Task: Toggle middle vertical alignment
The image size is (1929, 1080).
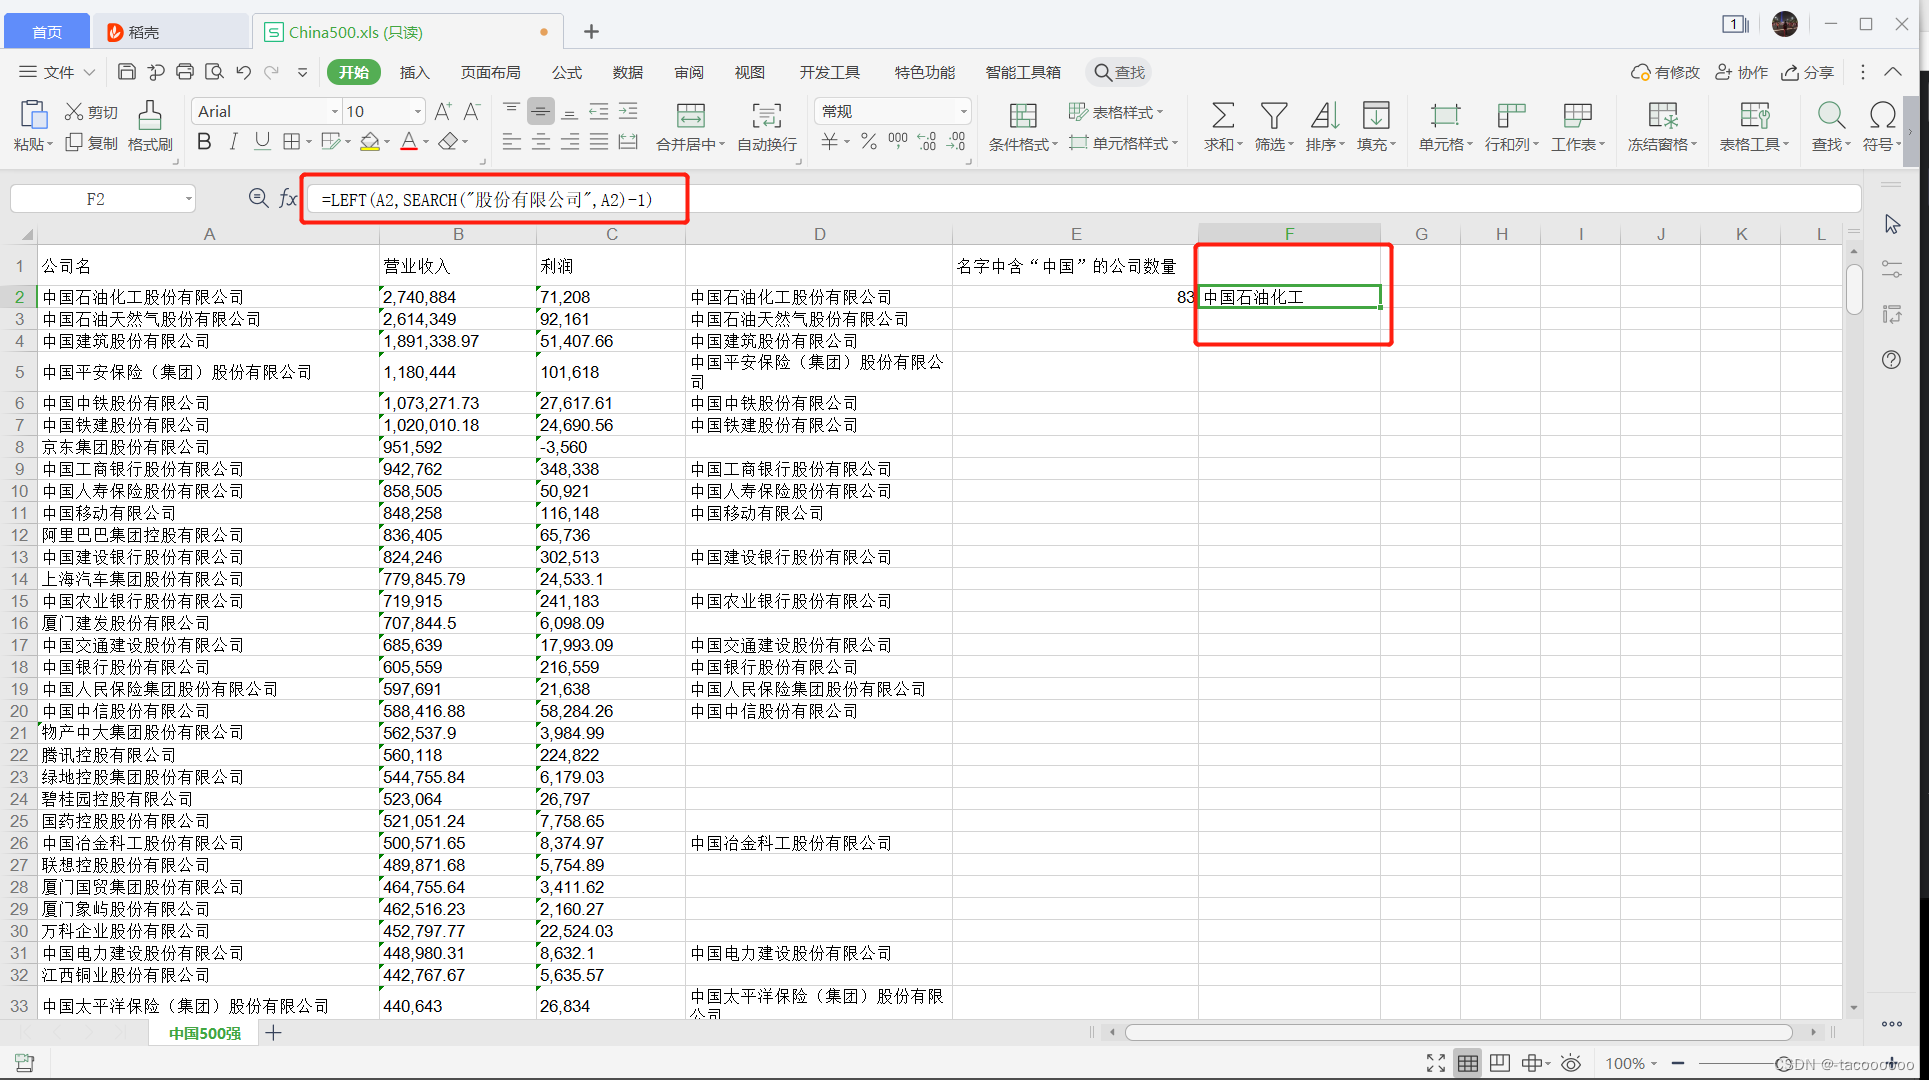Action: 540,111
